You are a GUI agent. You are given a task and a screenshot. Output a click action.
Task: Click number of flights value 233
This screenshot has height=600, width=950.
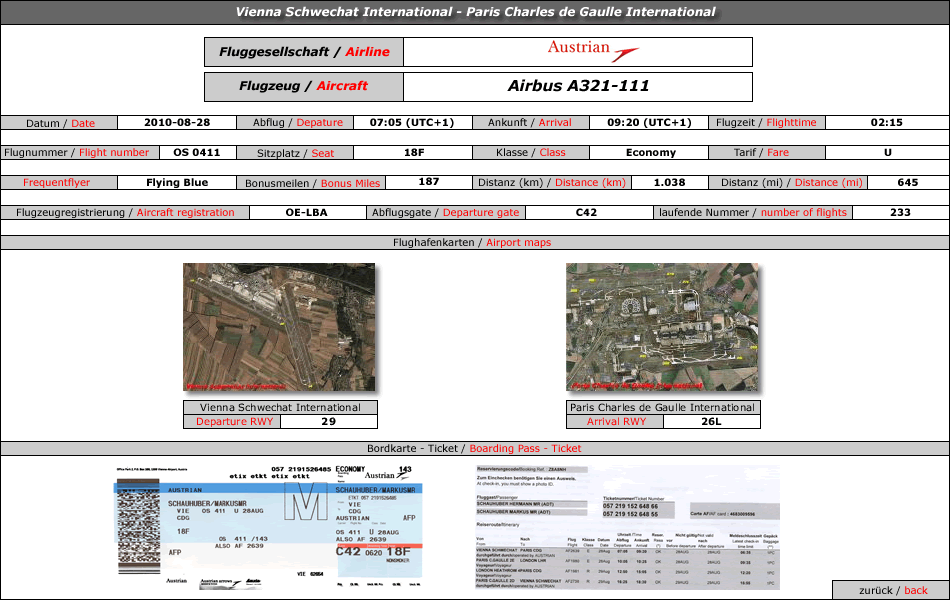coord(900,213)
